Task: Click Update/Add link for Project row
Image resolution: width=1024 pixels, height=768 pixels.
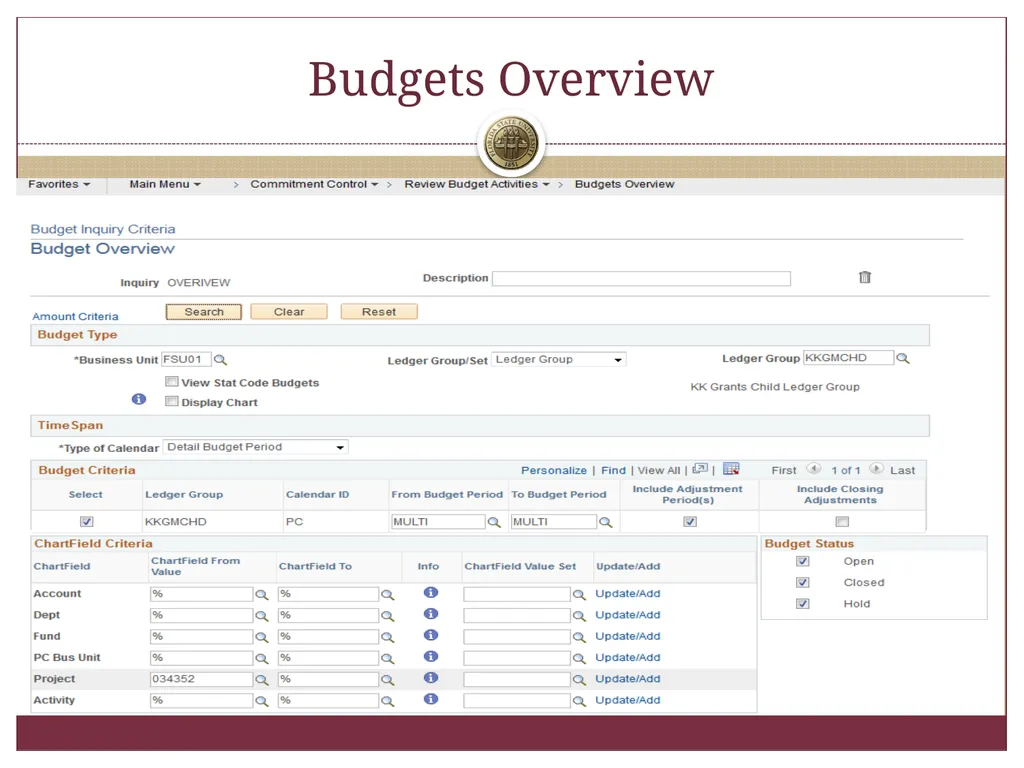Action: (628, 679)
